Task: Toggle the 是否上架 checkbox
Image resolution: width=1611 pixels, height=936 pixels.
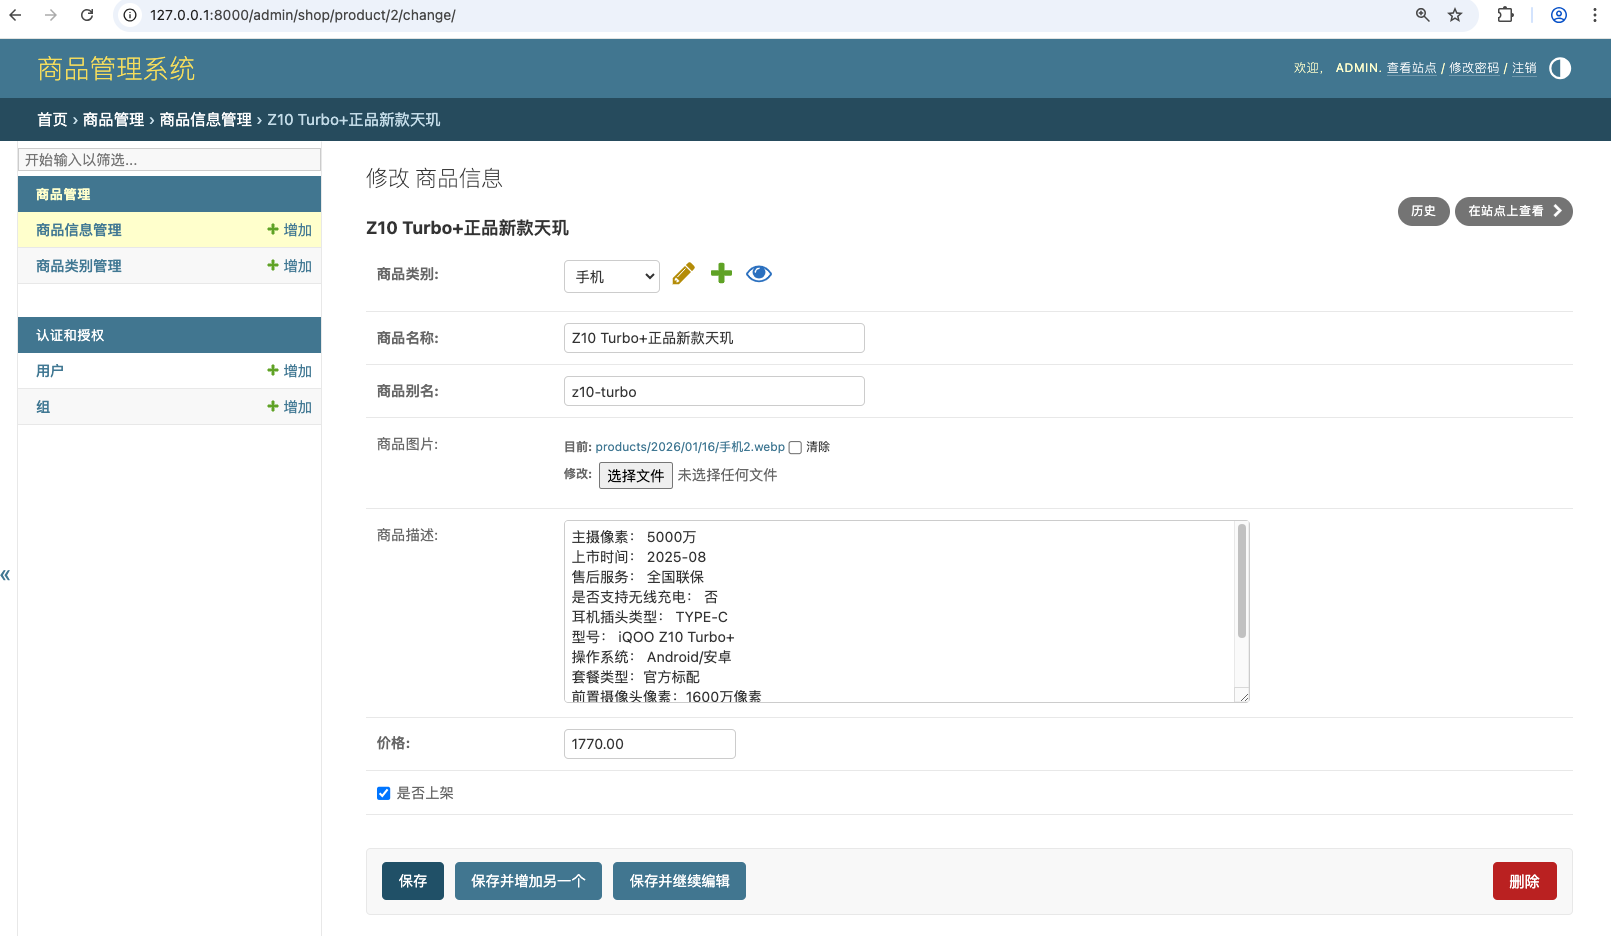Action: 383,793
